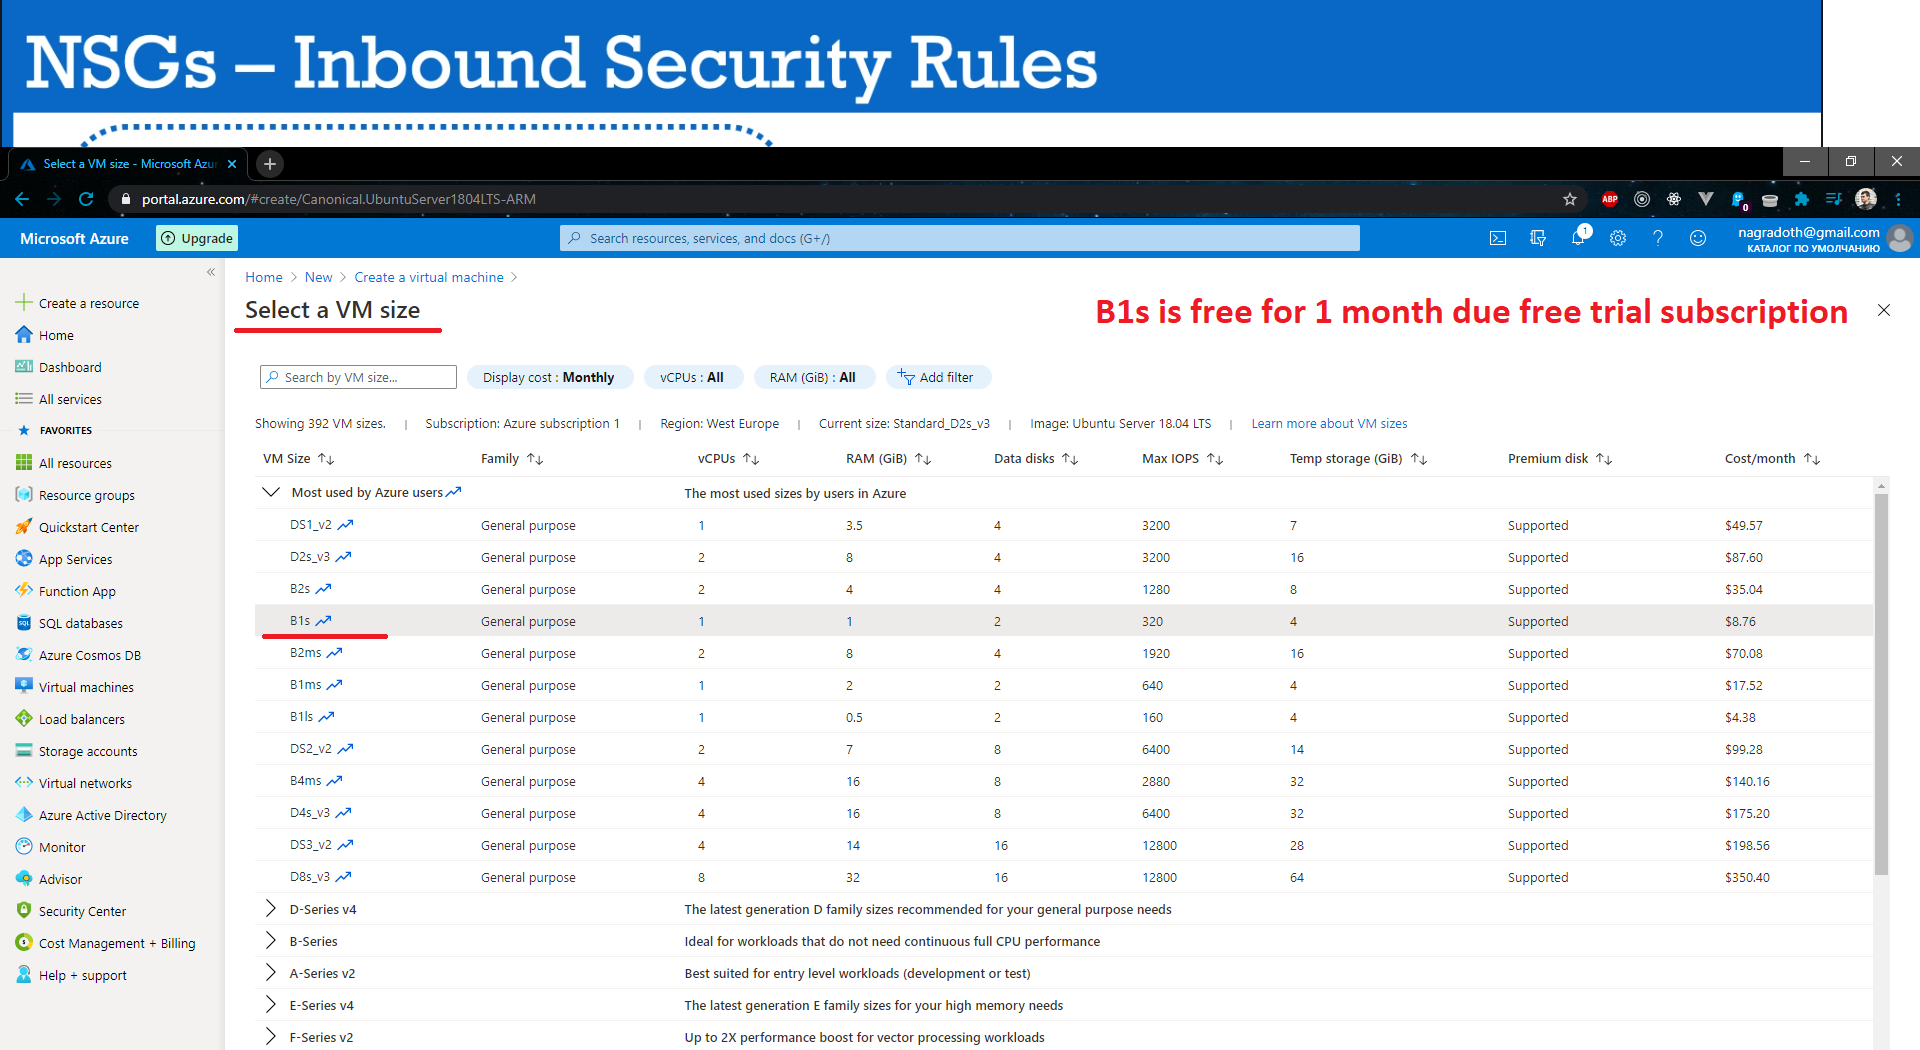Open RAM (GiB) All filter
This screenshot has height=1050, width=1920.
coord(813,377)
